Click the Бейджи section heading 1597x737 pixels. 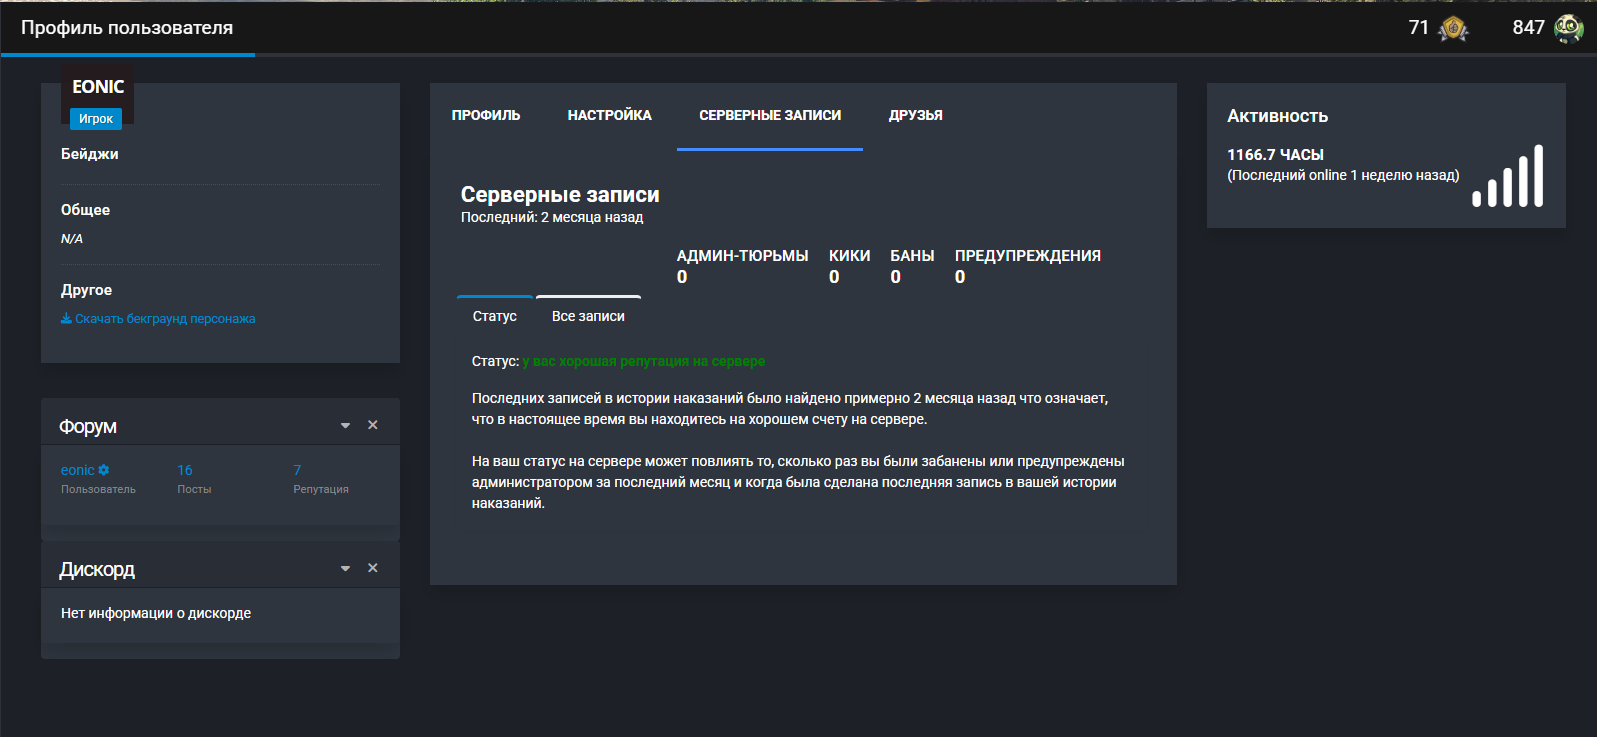(x=90, y=154)
